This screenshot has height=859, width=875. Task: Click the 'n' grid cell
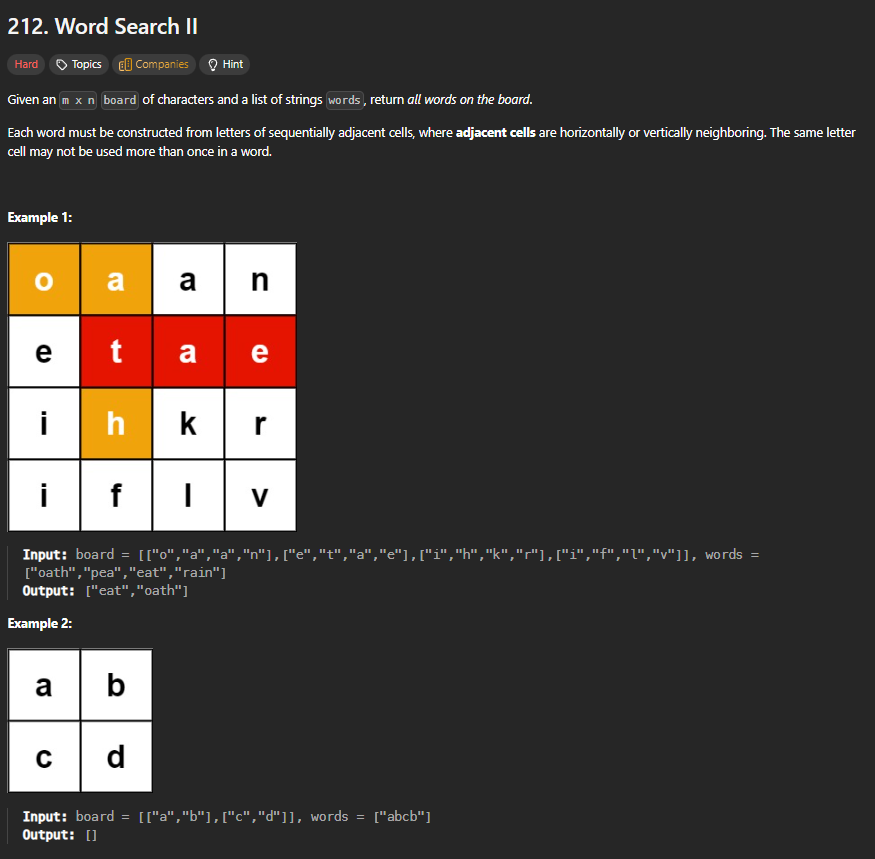click(x=260, y=279)
